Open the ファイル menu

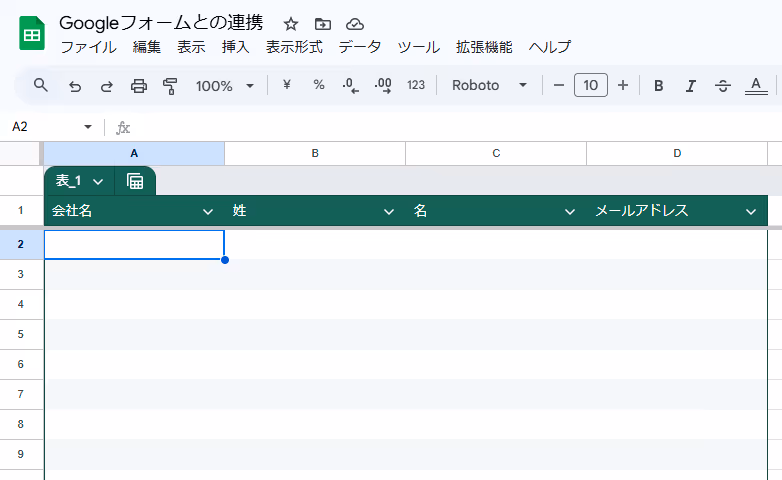[88, 47]
